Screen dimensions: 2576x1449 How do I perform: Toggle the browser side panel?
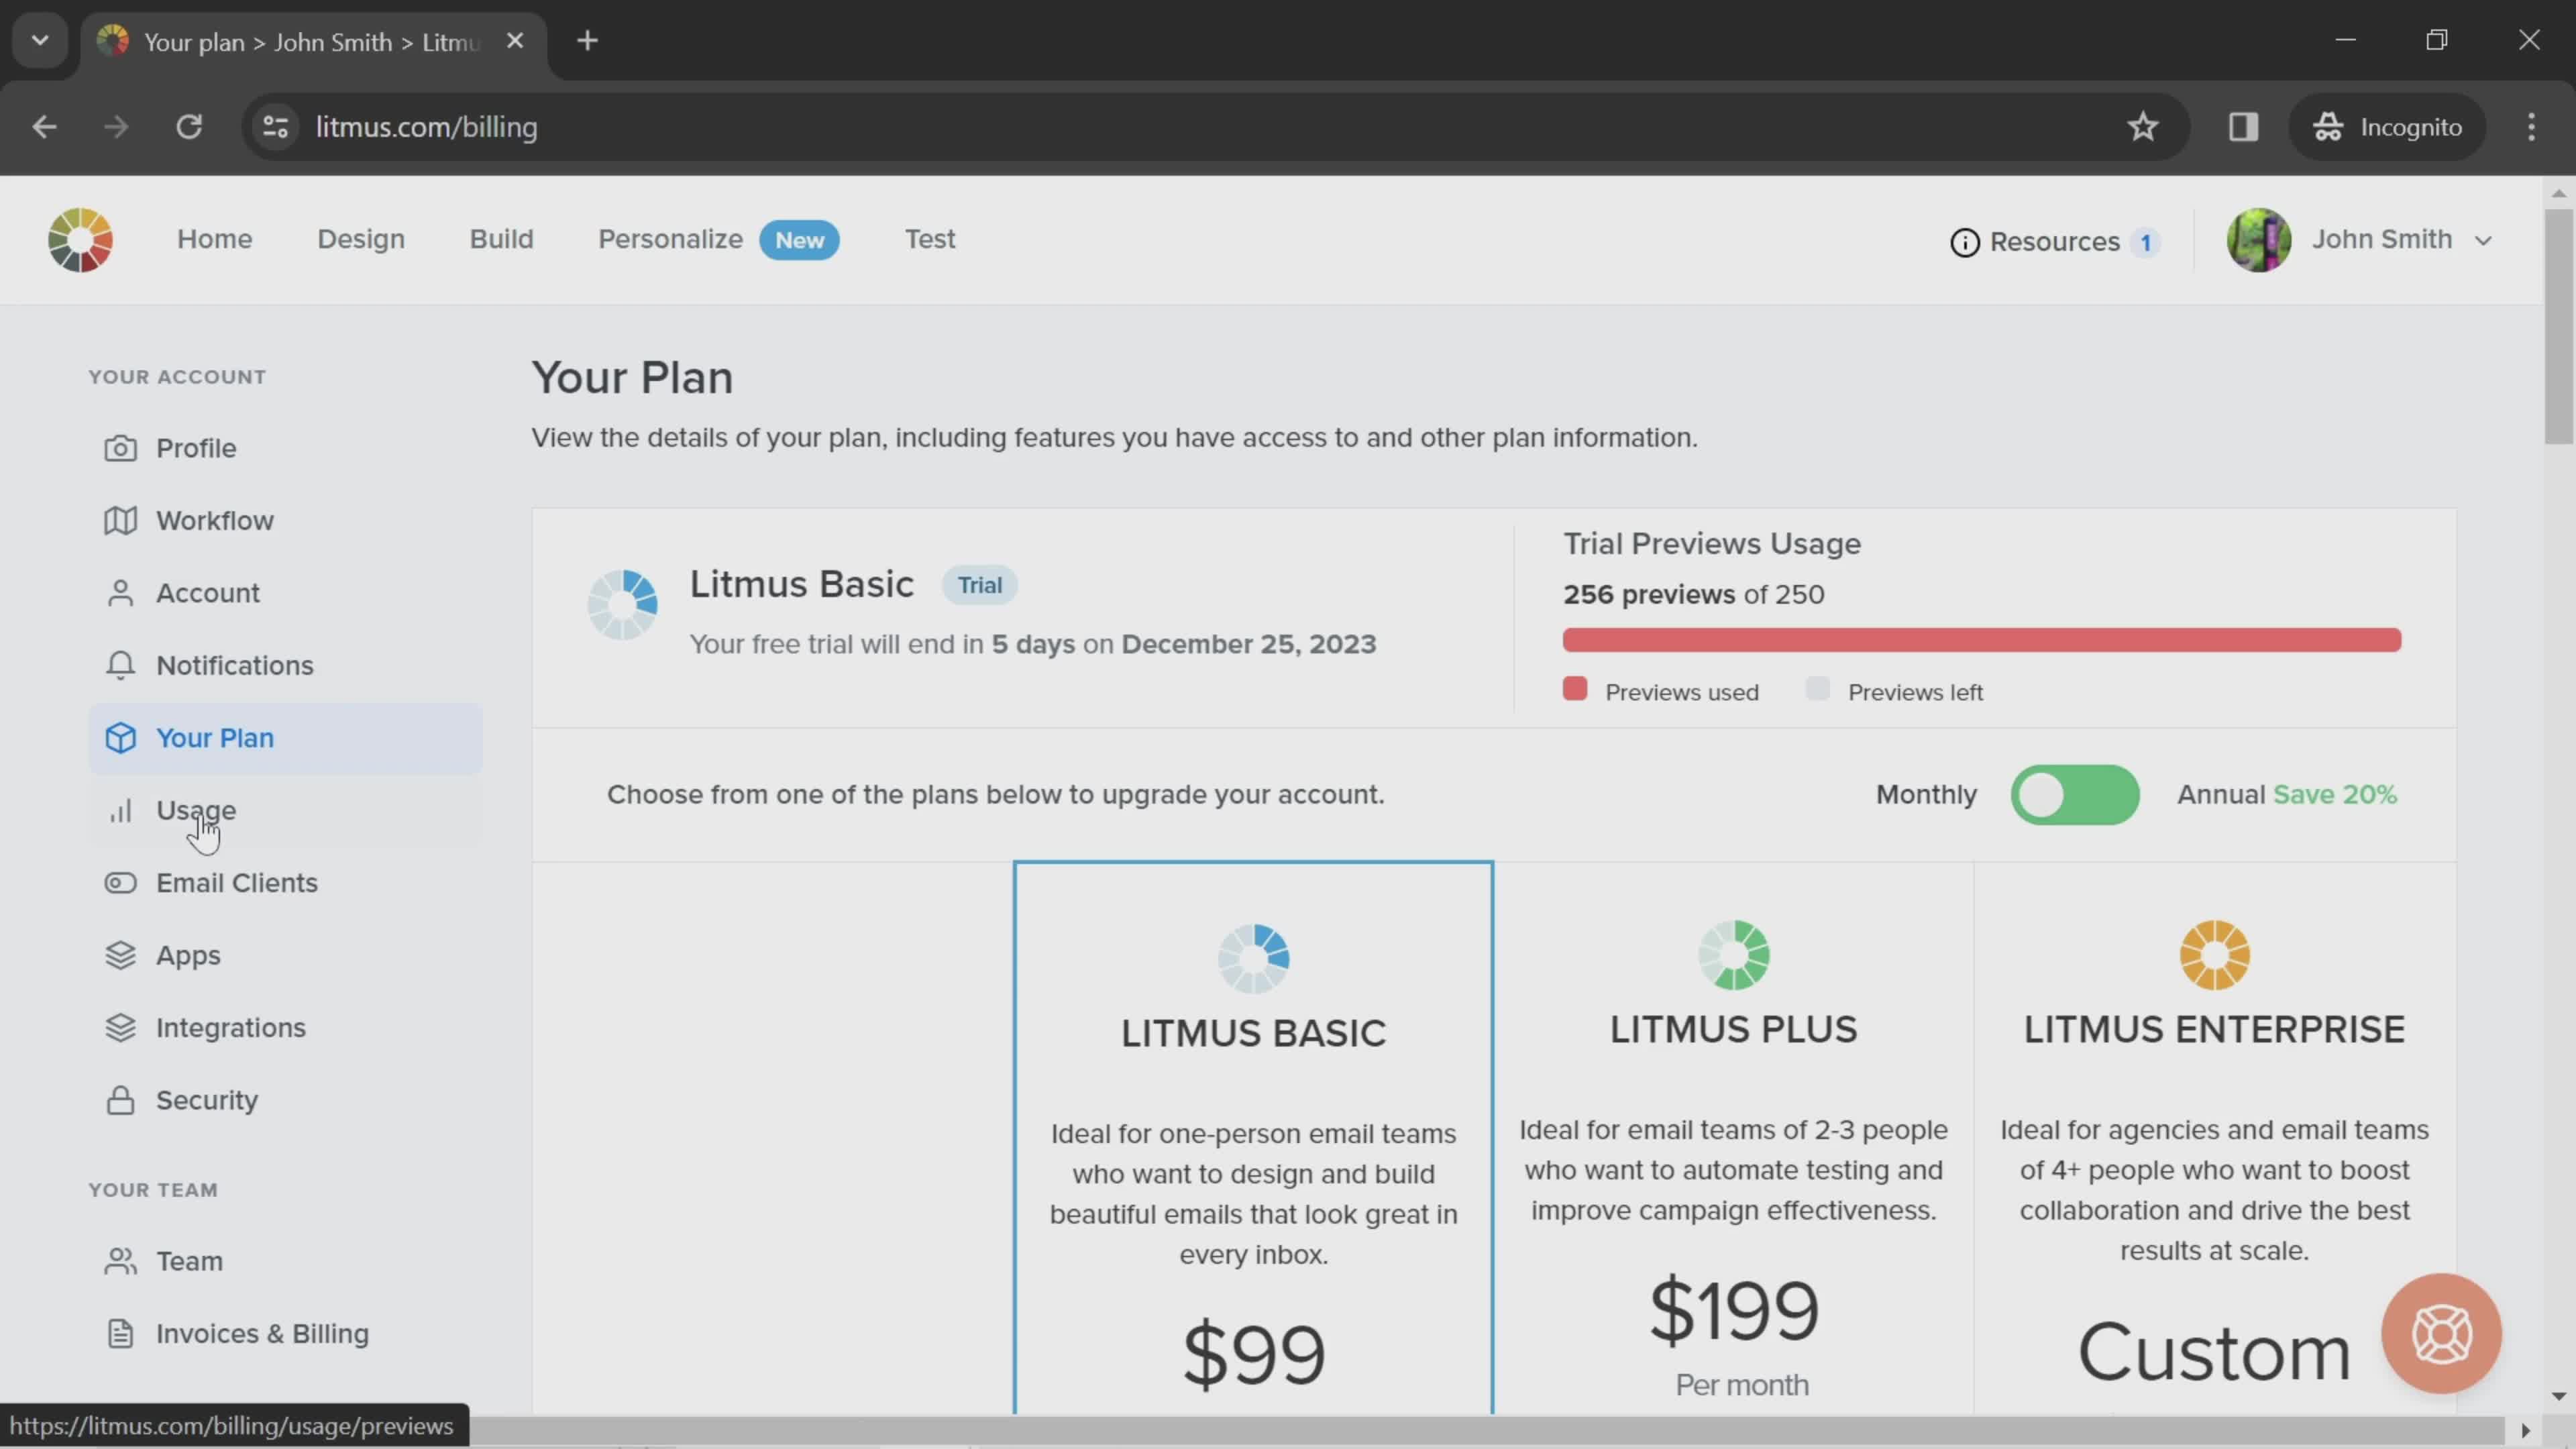[x=2243, y=126]
